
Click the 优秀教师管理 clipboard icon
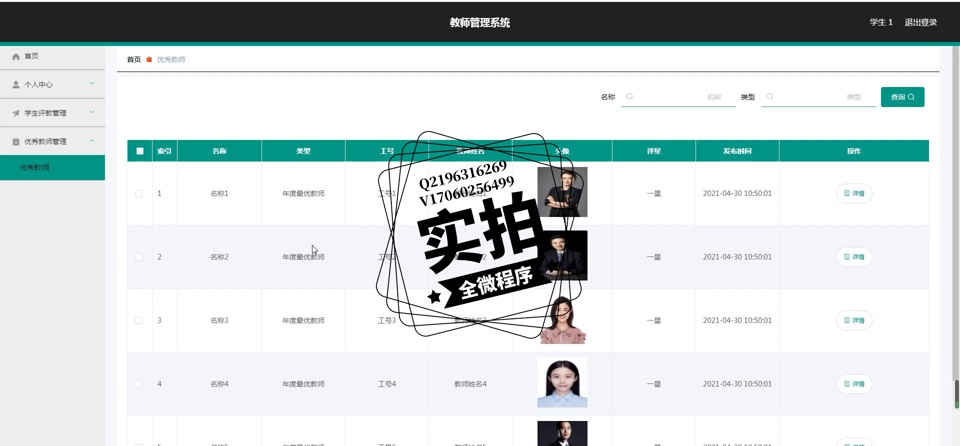16,142
